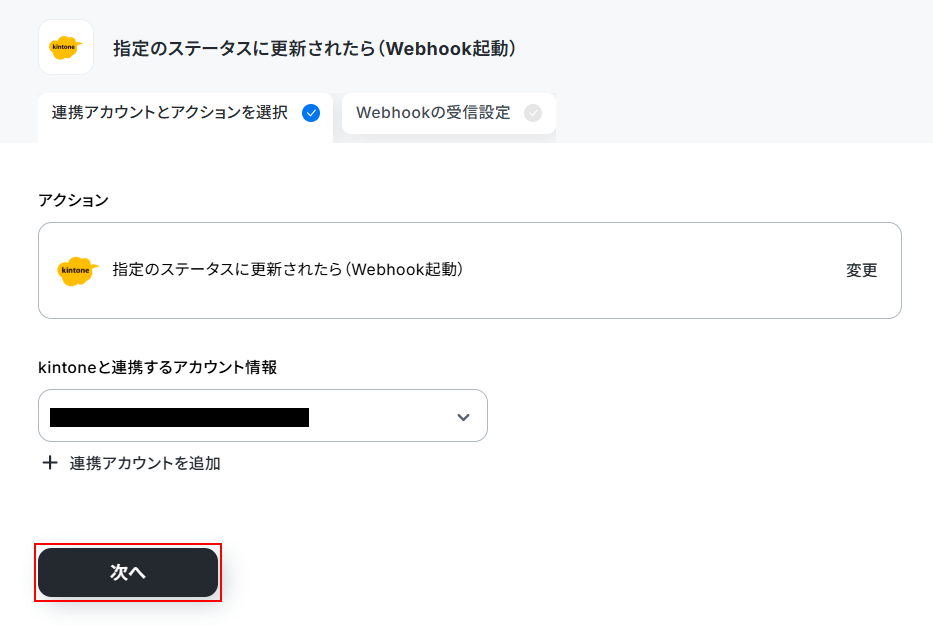Click the blue checkmark on the first tab
933x625 pixels.
click(311, 112)
